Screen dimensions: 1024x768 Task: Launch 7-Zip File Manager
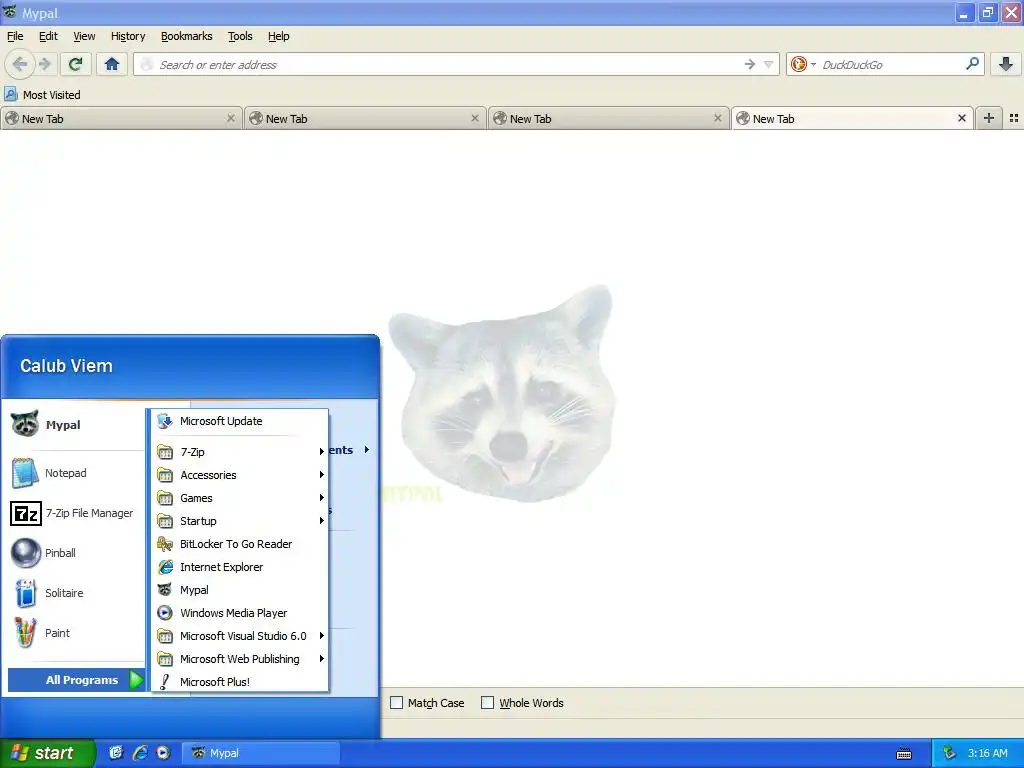(75, 513)
